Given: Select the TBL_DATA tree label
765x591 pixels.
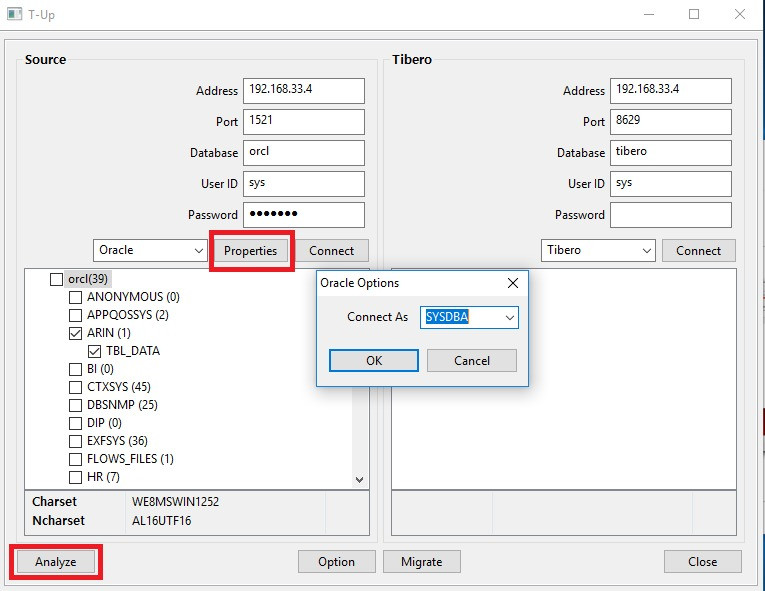Looking at the screenshot, I should tap(133, 351).
